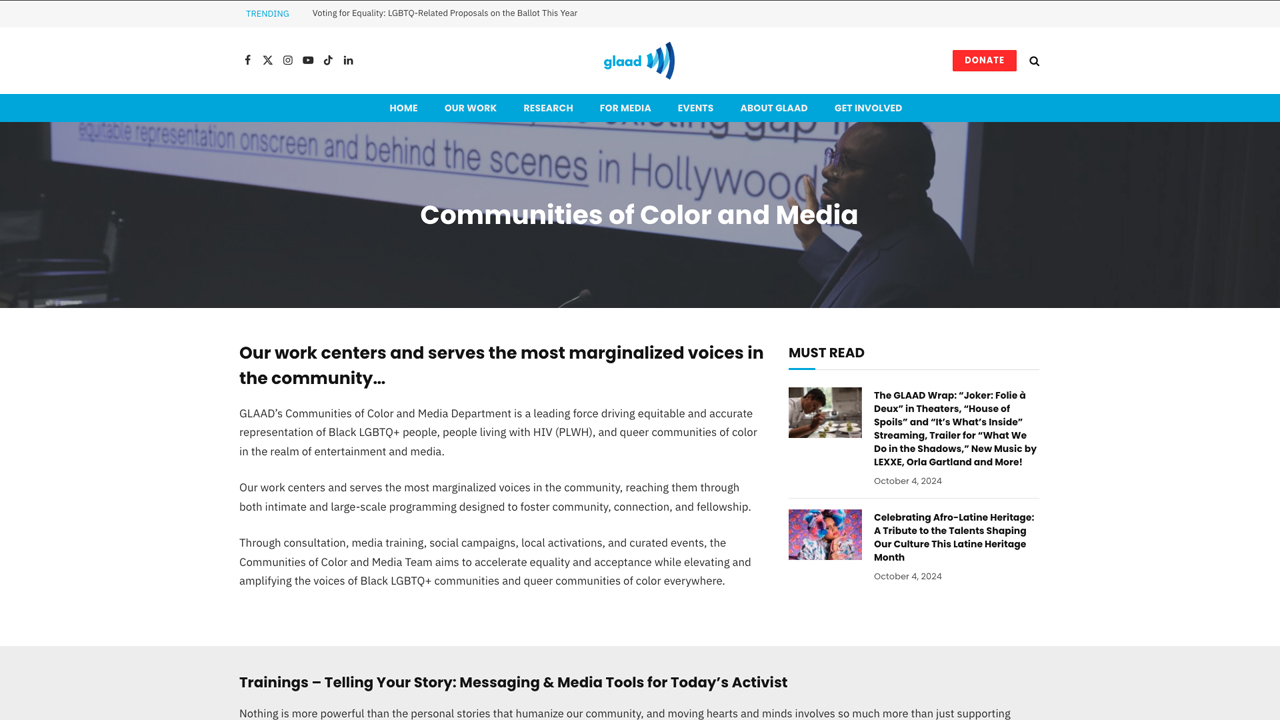Viewport: 1280px width, 720px height.
Task: Expand the FOR MEDIA menu
Action: (625, 108)
